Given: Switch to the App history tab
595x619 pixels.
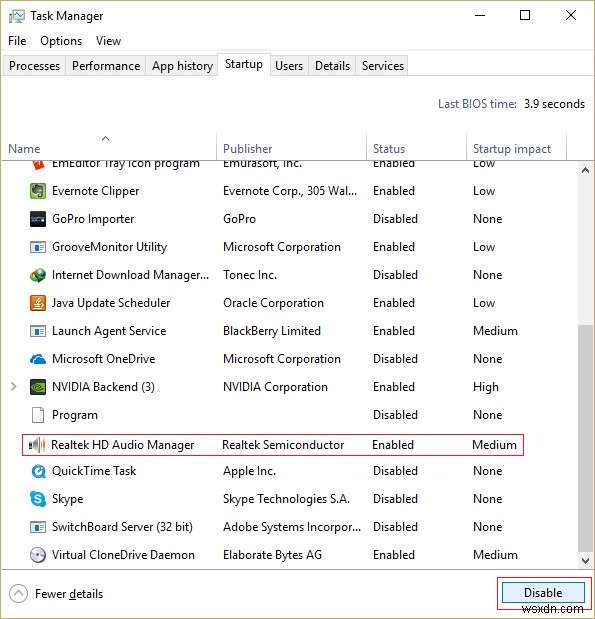Looking at the screenshot, I should tap(182, 66).
